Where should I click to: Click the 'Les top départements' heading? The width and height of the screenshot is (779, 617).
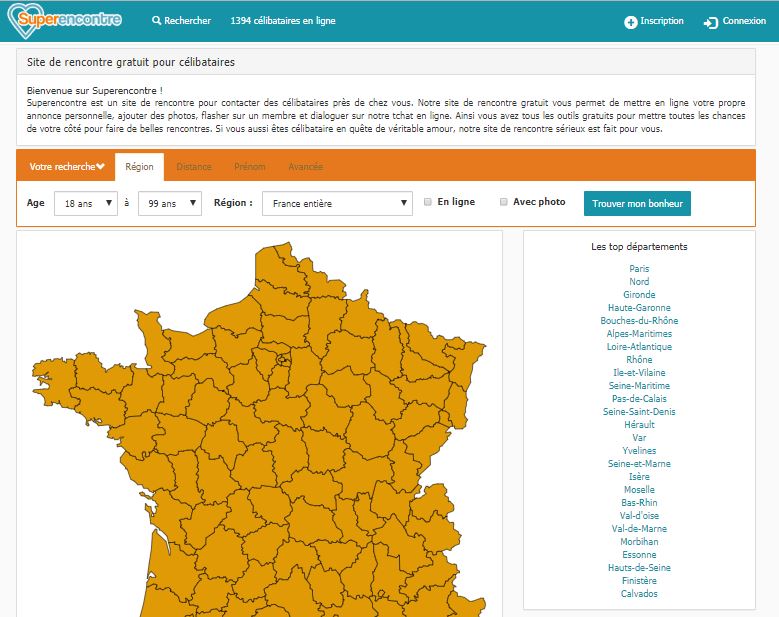point(639,246)
